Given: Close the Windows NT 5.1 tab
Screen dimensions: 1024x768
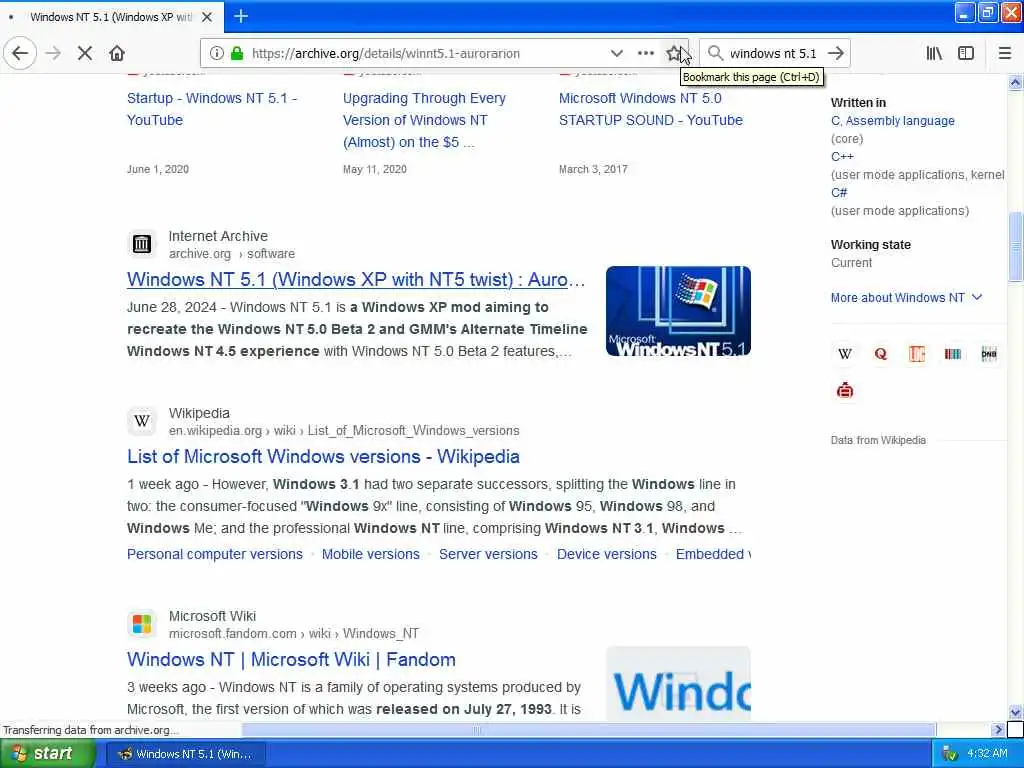Looking at the screenshot, I should point(207,17).
